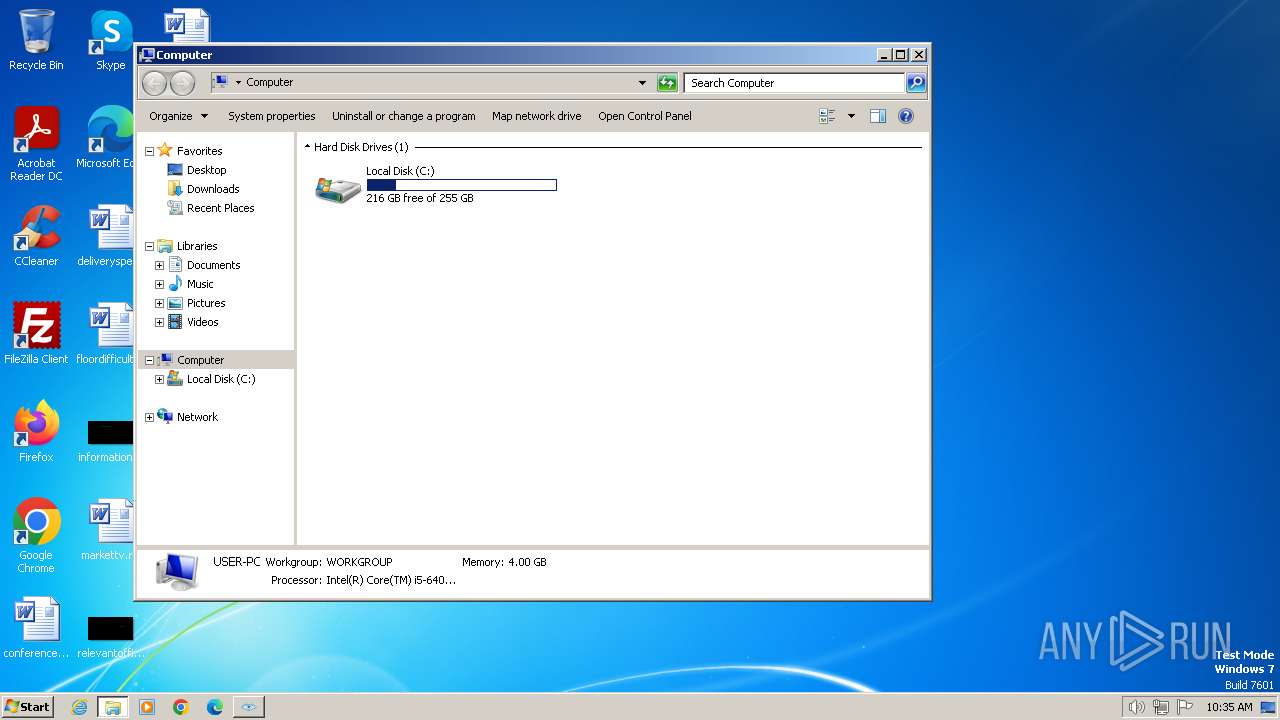Select Videos library
Viewport: 1280px width, 720px height.
pos(202,322)
